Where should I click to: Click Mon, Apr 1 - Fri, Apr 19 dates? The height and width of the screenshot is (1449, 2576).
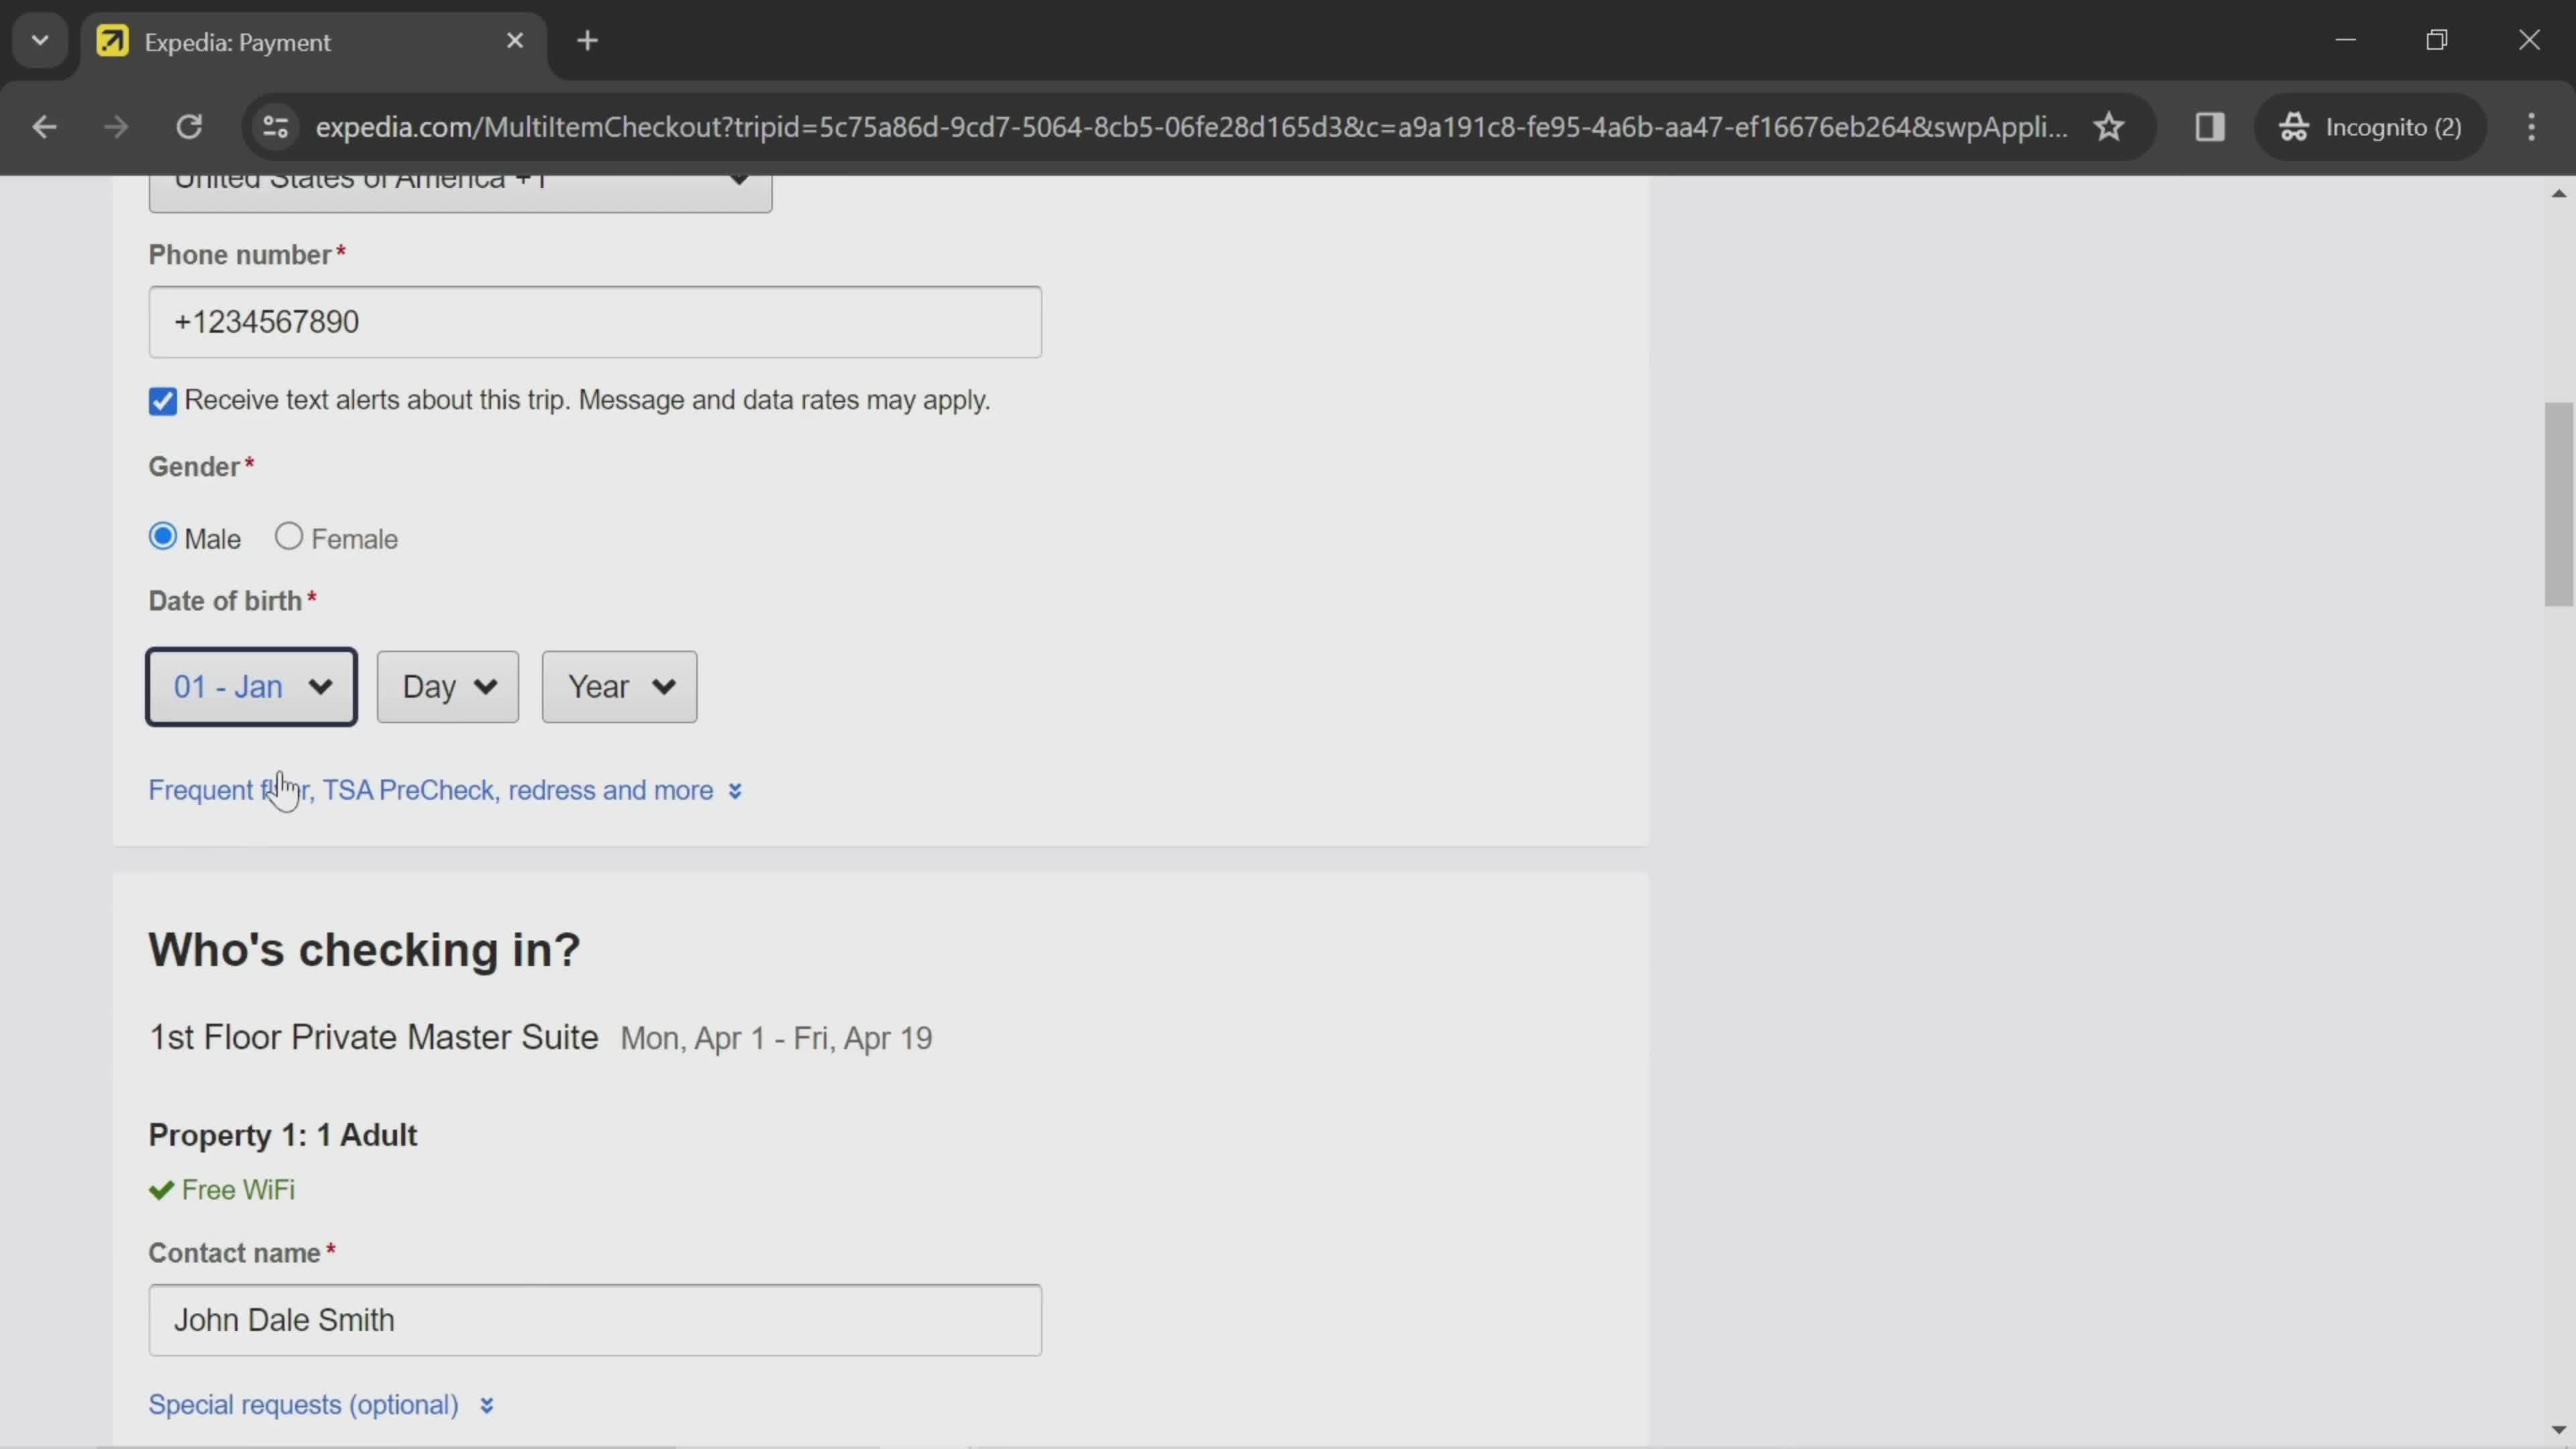(777, 1039)
